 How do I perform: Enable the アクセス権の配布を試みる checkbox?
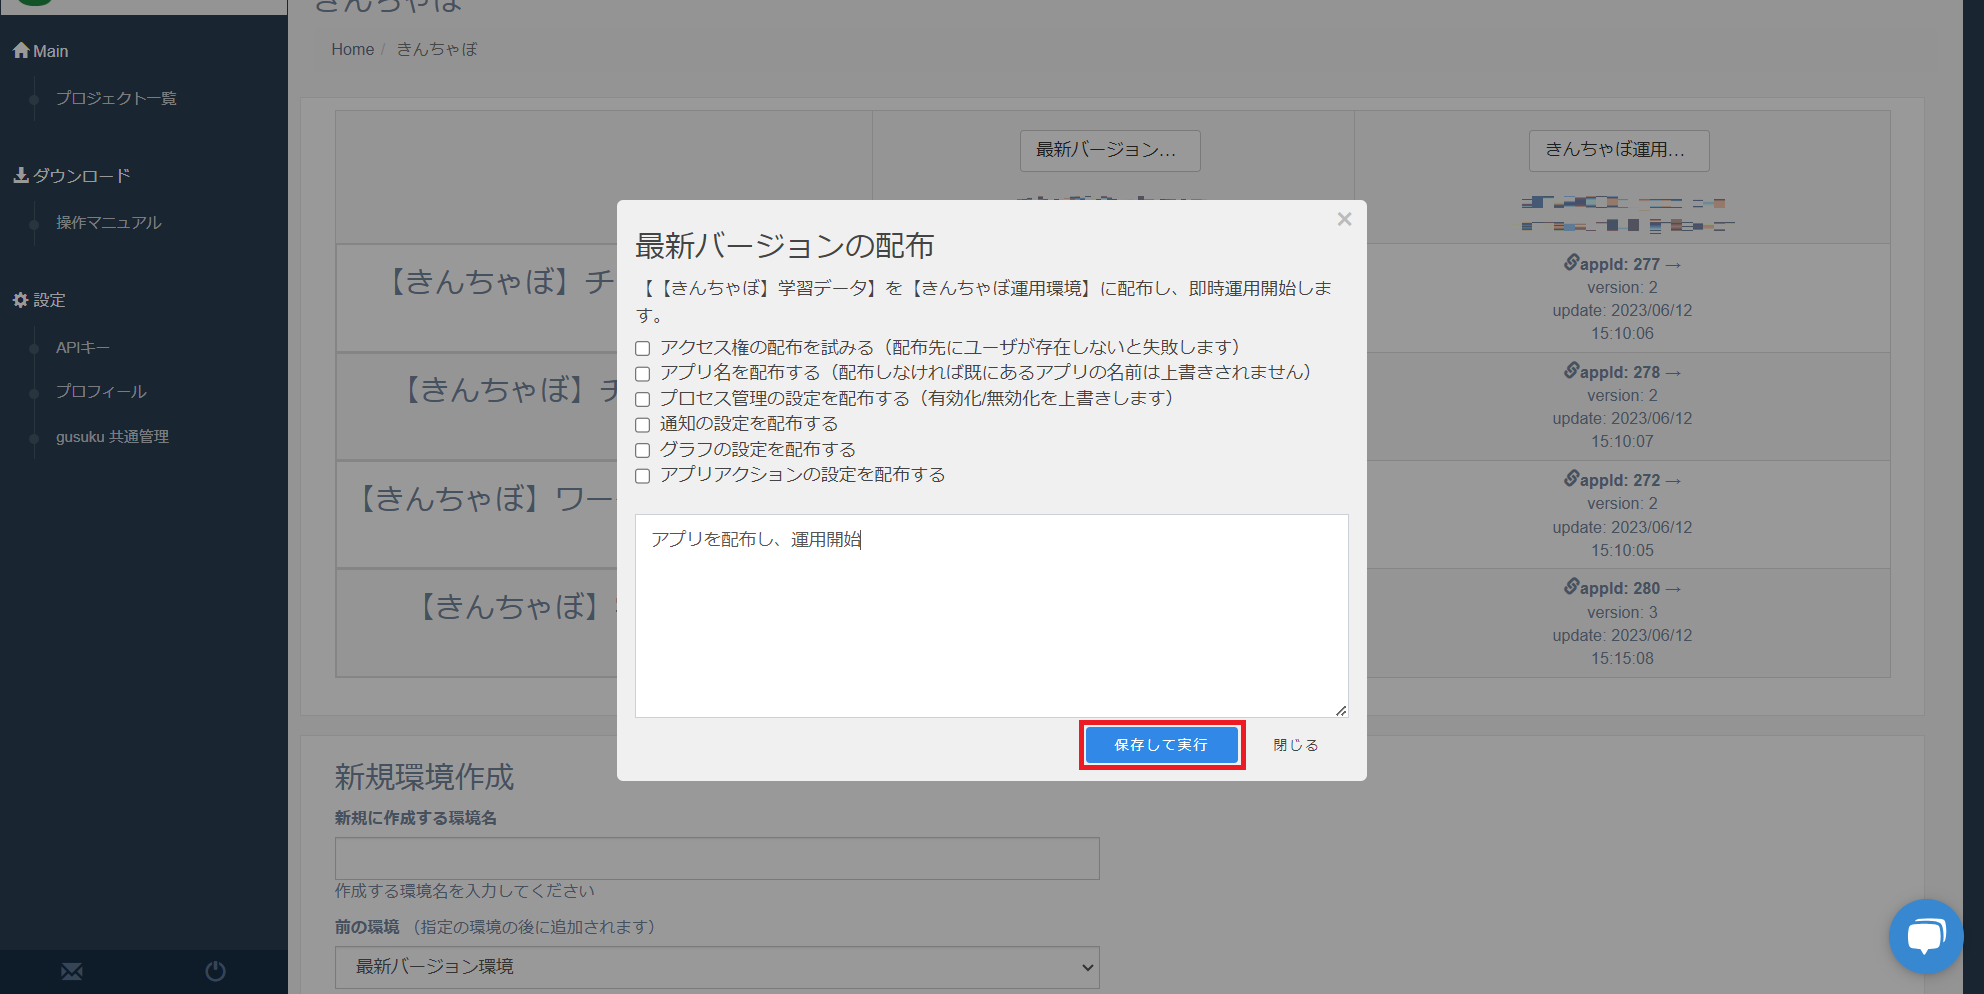coord(643,348)
